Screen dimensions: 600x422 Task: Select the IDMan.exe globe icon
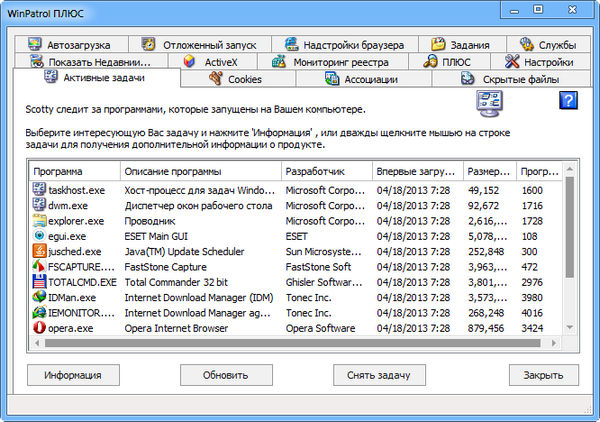click(38, 297)
